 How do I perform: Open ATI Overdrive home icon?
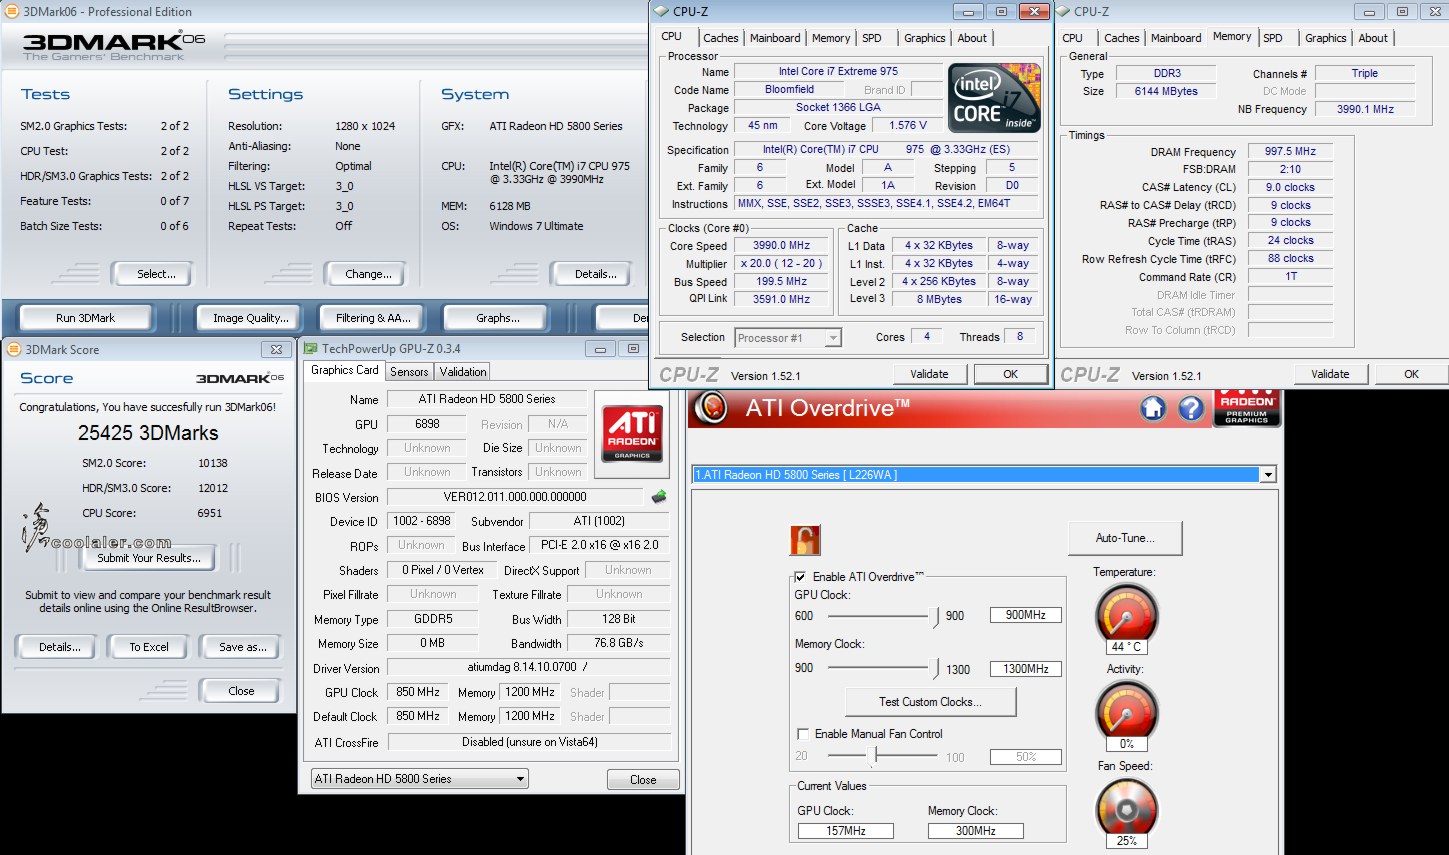coord(1153,408)
